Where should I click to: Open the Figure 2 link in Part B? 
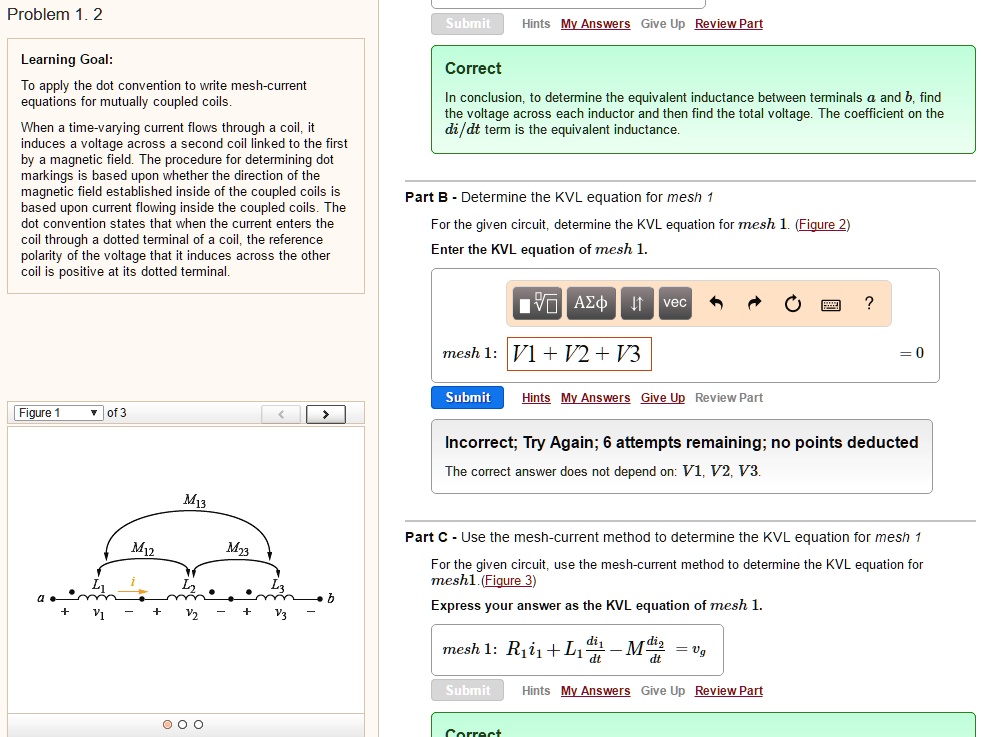[x=822, y=224]
